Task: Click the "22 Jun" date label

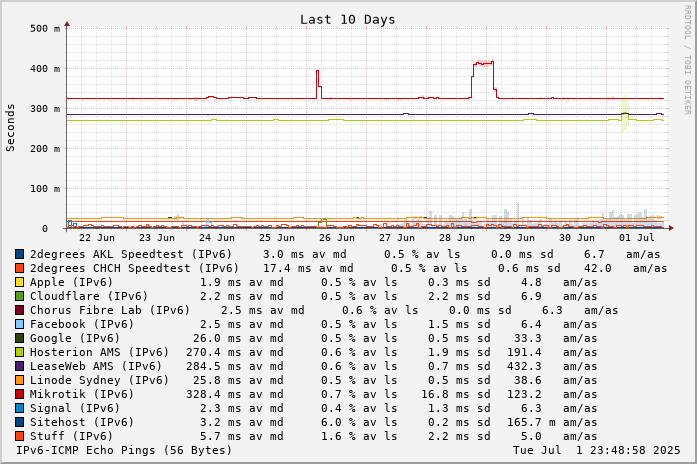Action: (97, 238)
